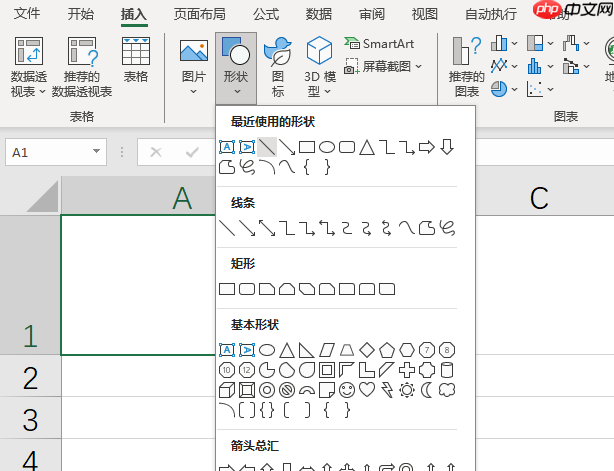
Task: Choose the decagon labeled 10
Action: point(227,370)
